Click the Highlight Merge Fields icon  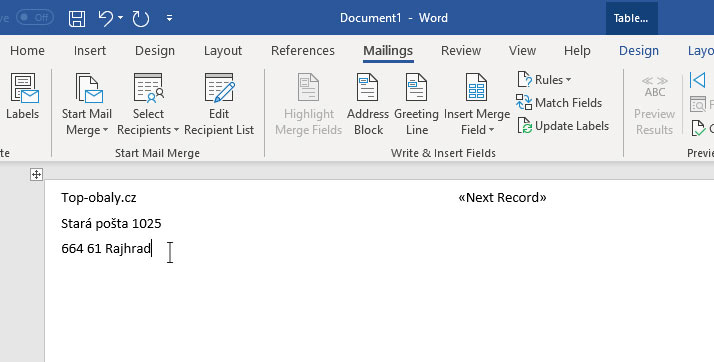point(308,87)
